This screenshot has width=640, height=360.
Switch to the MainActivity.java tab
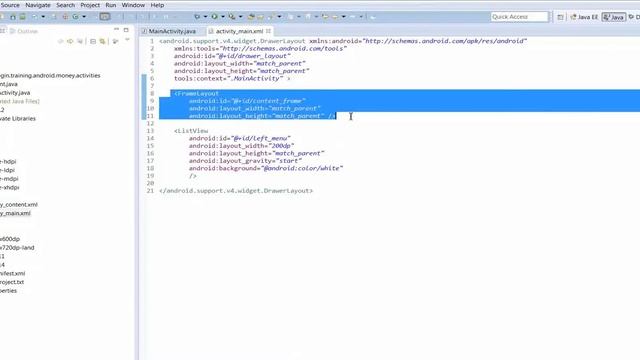(x=172, y=31)
